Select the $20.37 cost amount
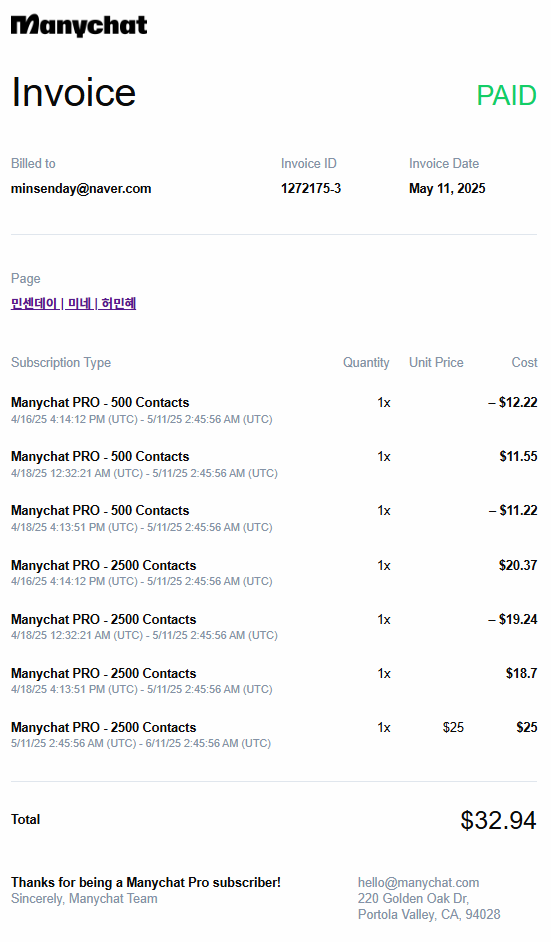This screenshot has height=942, width=551. coord(518,565)
